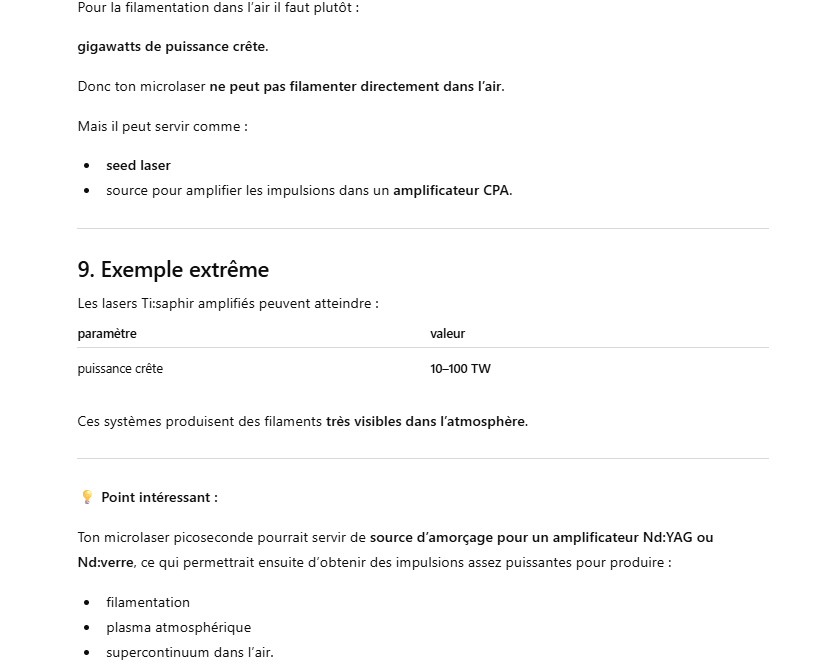This screenshot has width=815, height=670.
Task: Click the "filamentation" bullet item
Action: [x=148, y=602]
